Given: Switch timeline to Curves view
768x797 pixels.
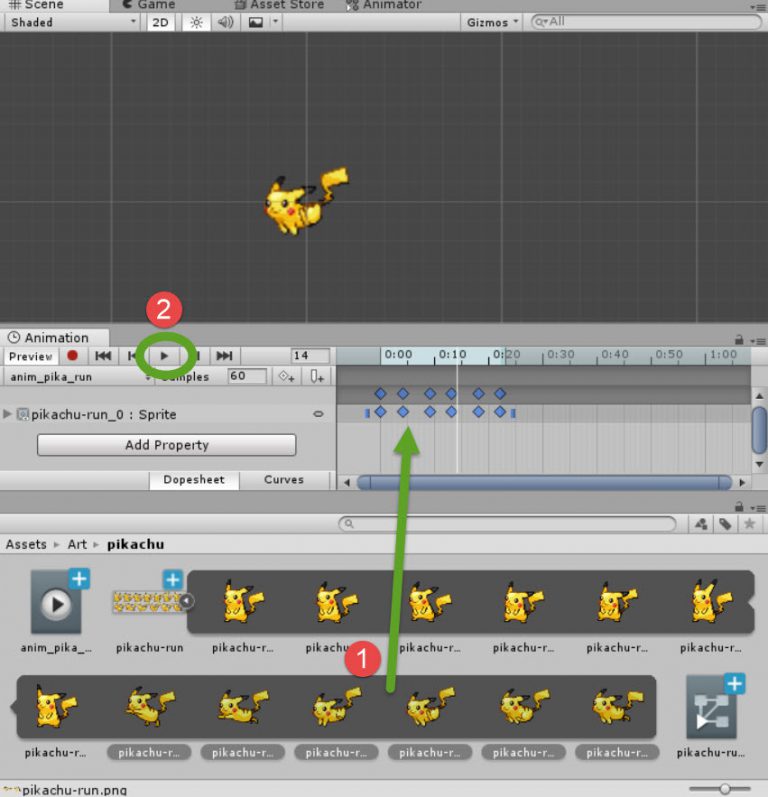Looking at the screenshot, I should (284, 480).
